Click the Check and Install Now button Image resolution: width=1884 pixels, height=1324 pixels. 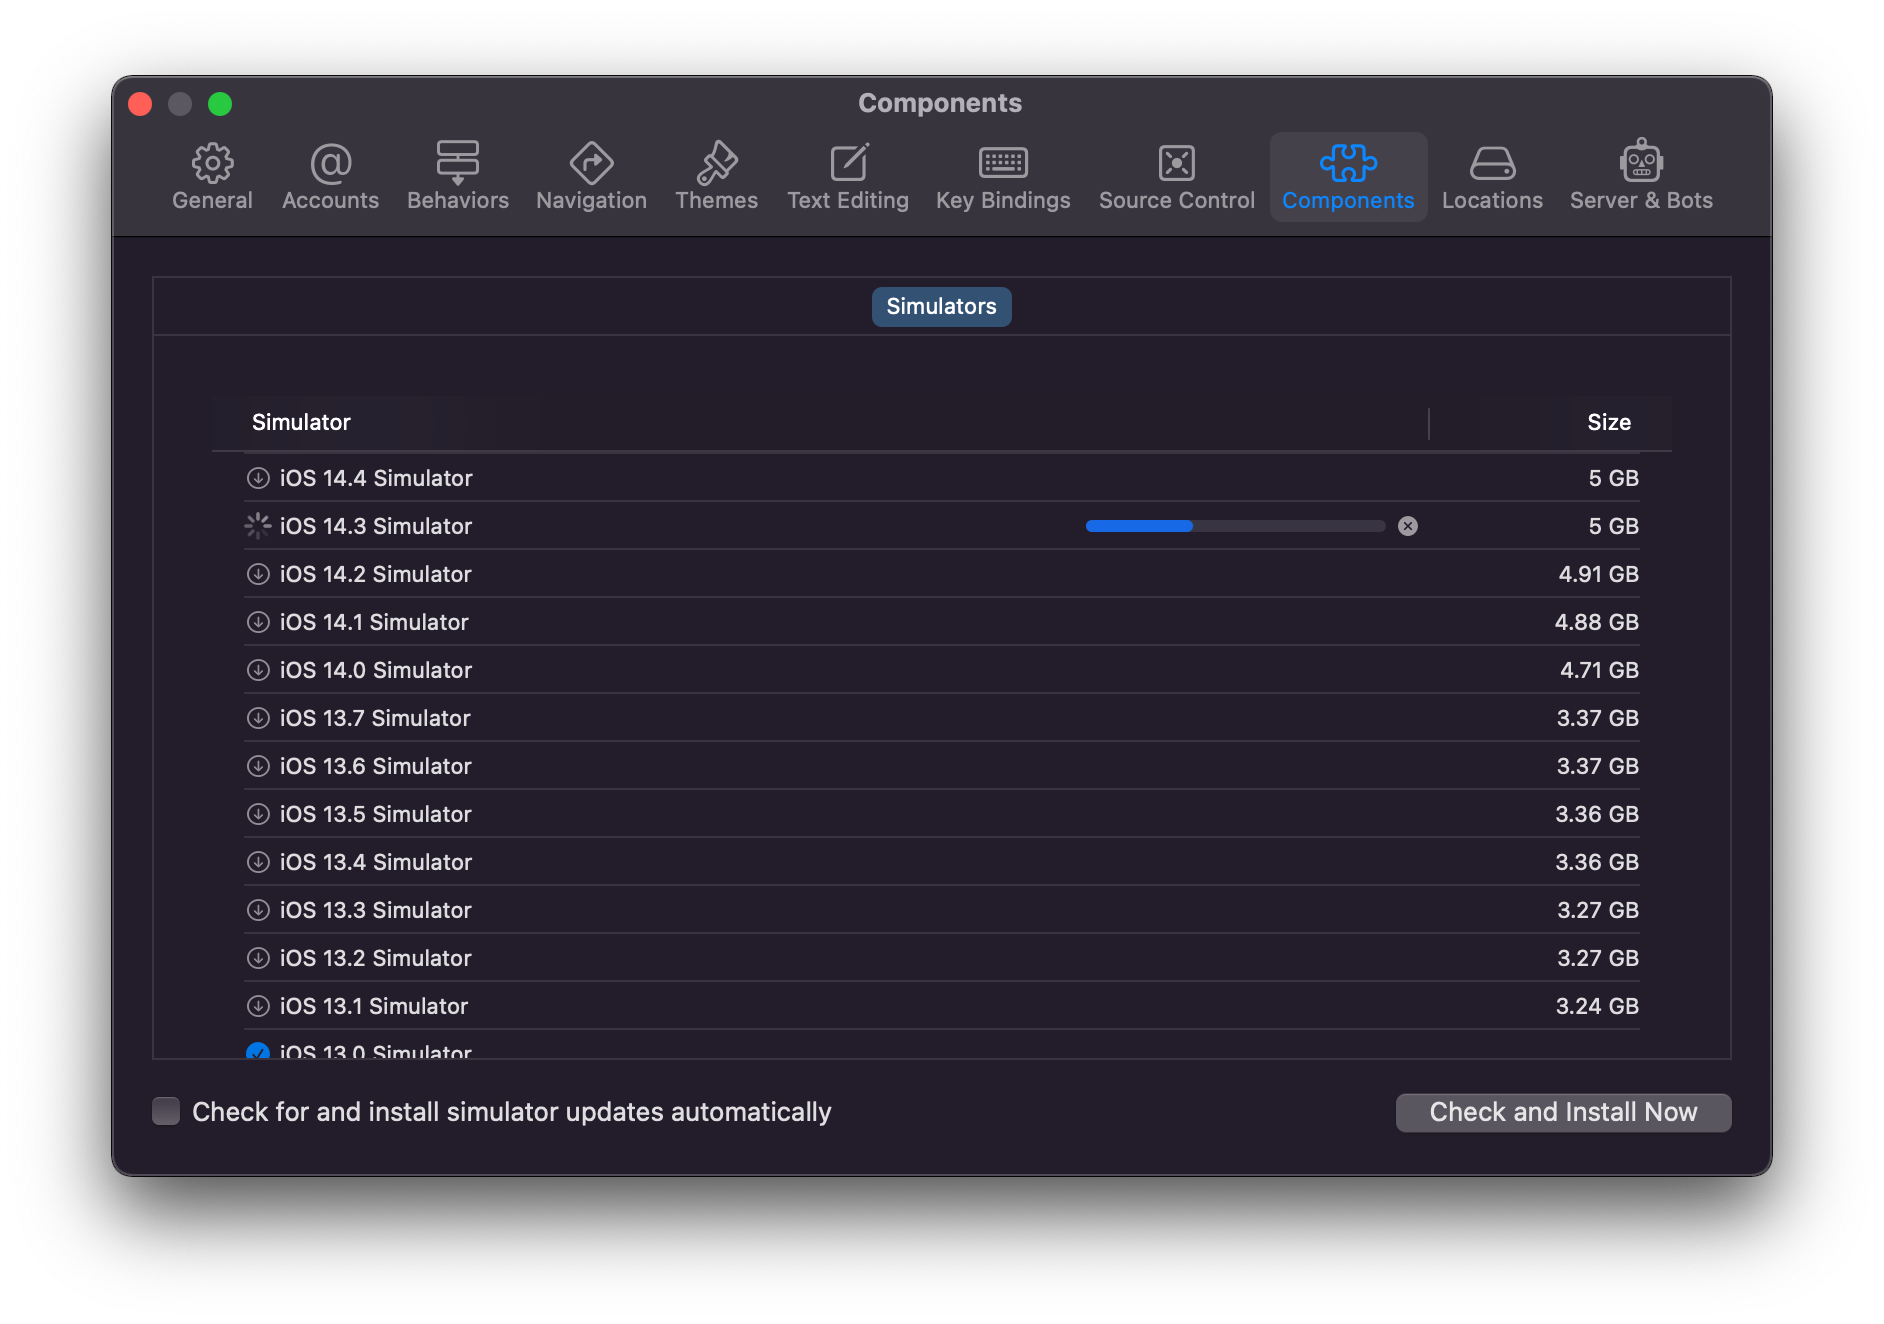coord(1563,1112)
